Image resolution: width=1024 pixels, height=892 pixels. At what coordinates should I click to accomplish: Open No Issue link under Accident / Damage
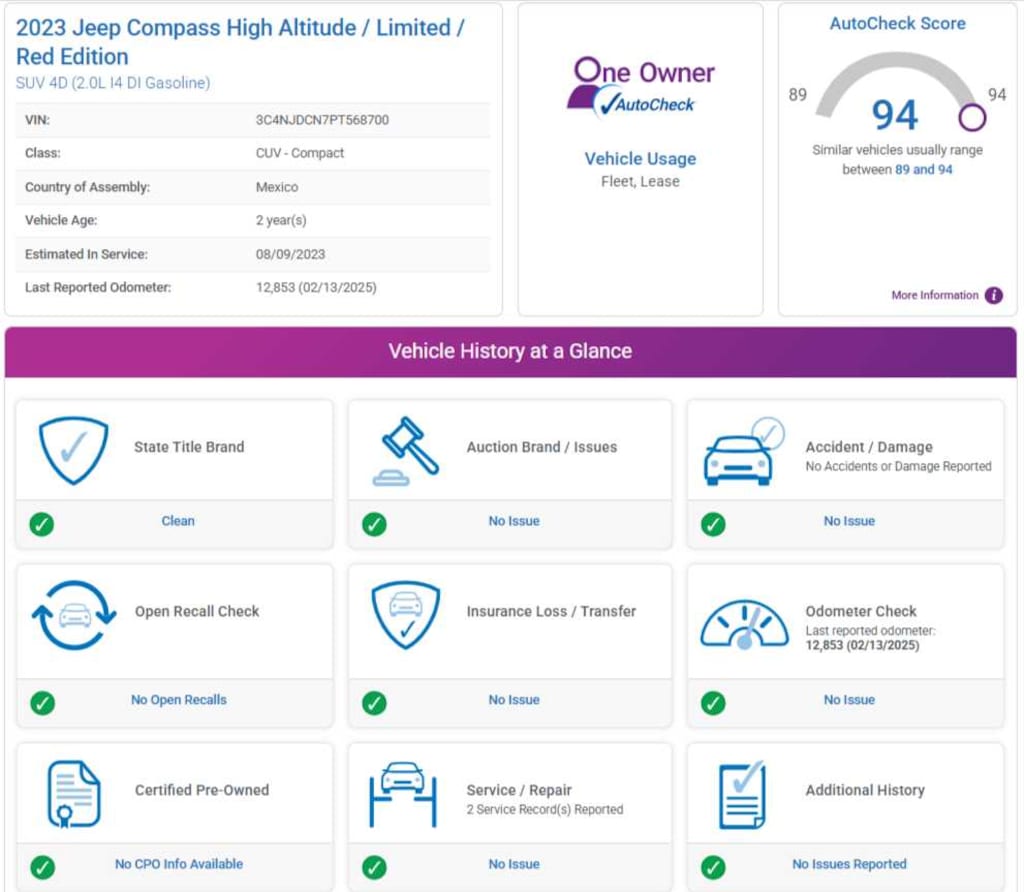[849, 521]
